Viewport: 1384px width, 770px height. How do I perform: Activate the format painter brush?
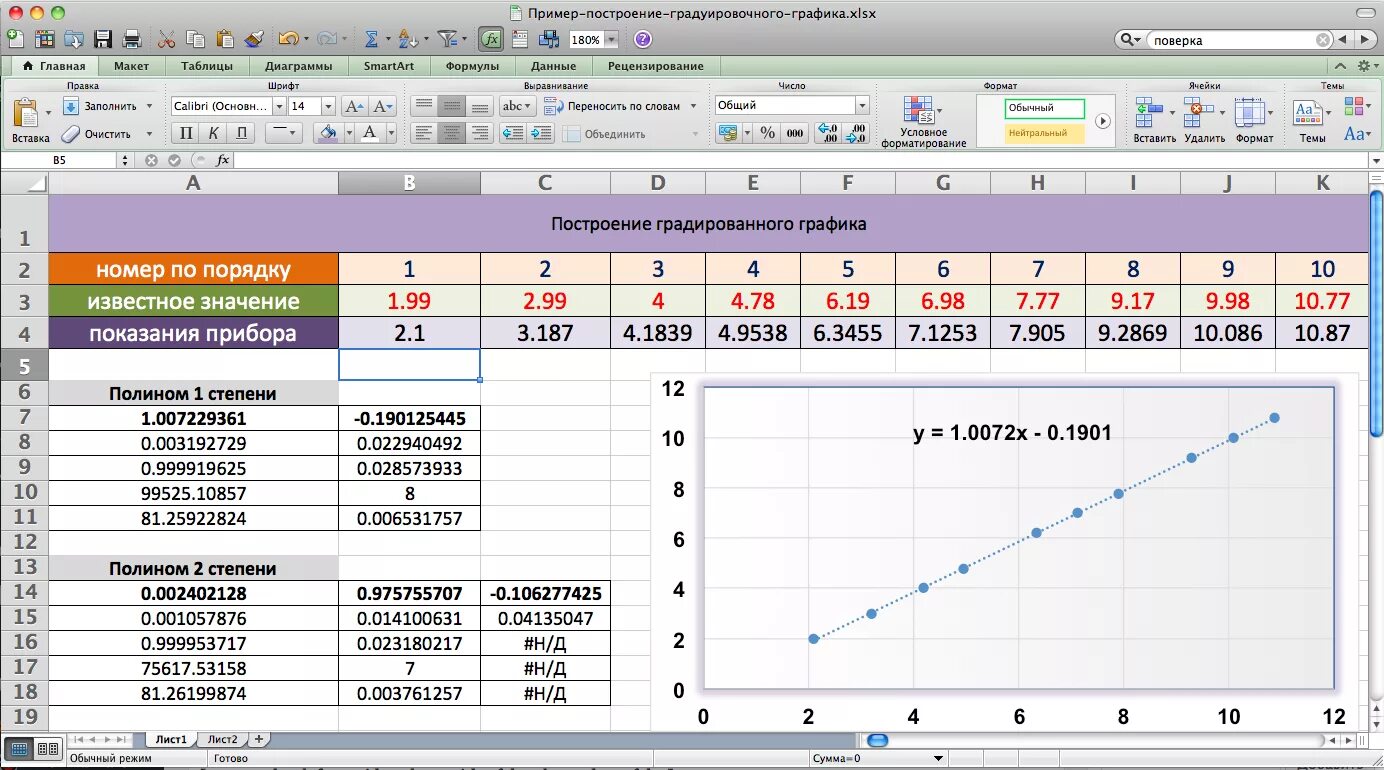coord(254,39)
